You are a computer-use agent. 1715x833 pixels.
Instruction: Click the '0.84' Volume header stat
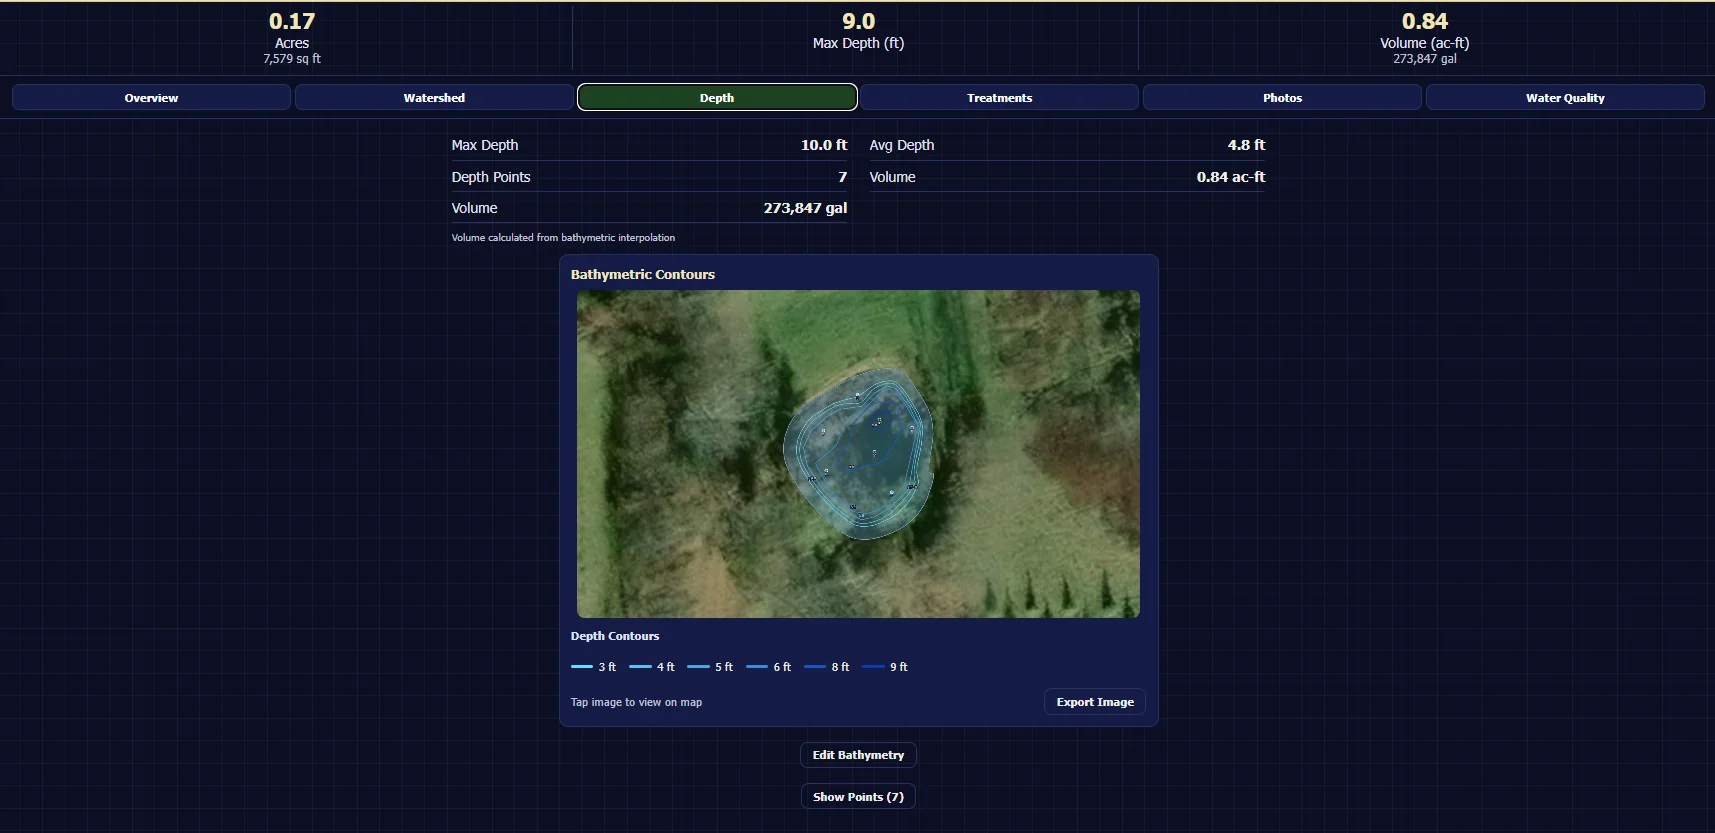click(x=1425, y=21)
